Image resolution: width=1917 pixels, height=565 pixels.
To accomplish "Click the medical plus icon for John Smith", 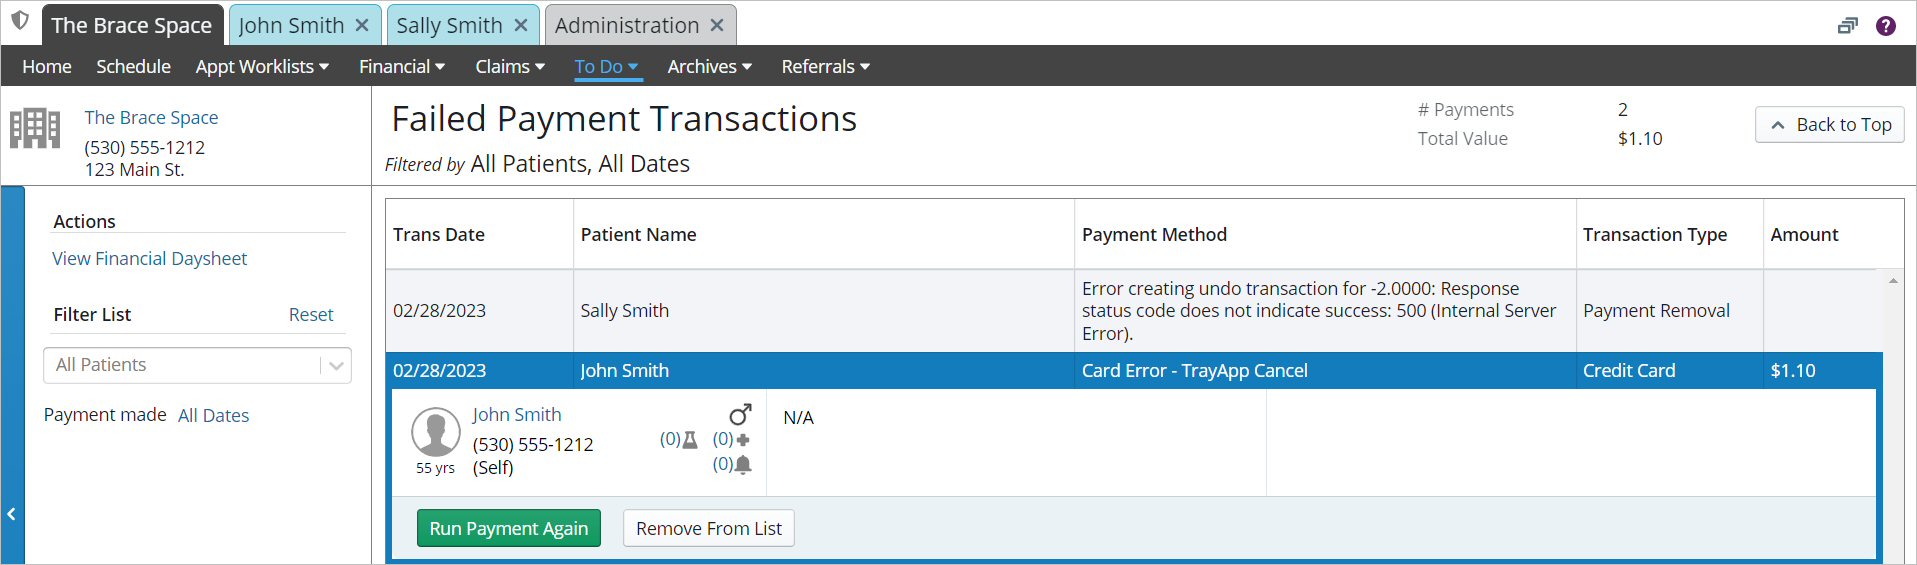I will point(743,440).
